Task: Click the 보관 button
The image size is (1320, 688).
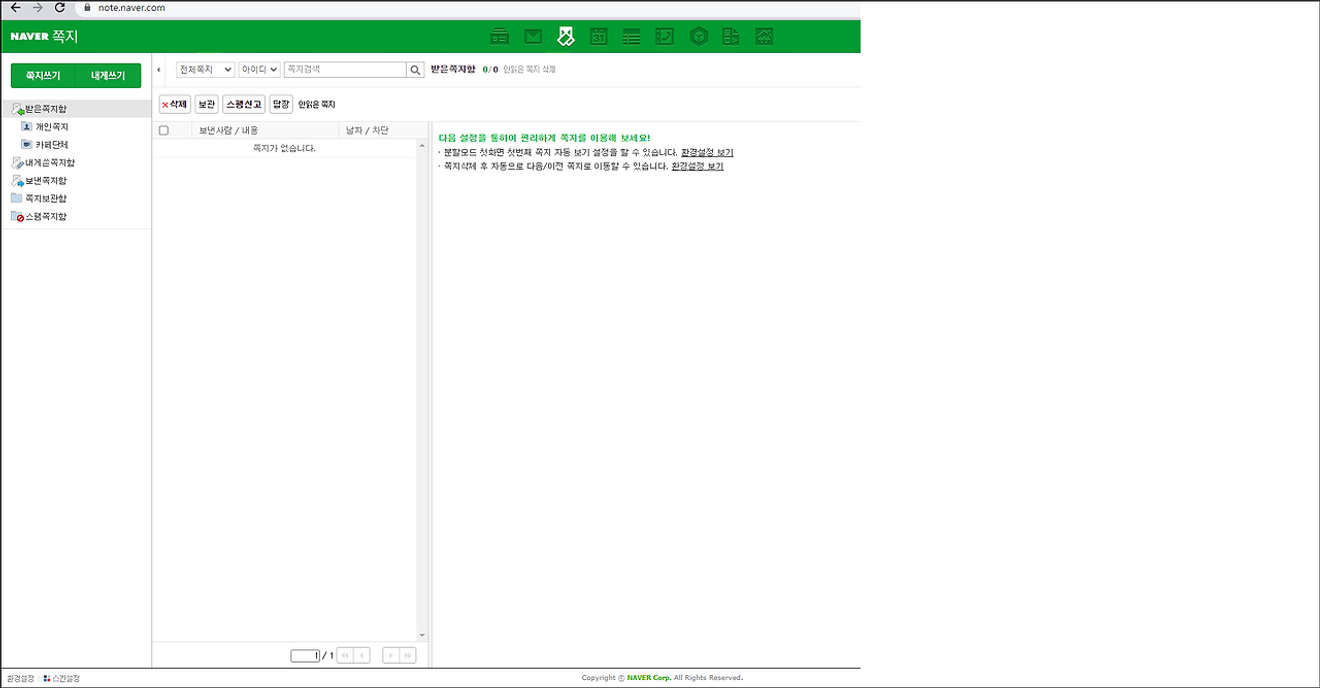Action: click(x=207, y=104)
